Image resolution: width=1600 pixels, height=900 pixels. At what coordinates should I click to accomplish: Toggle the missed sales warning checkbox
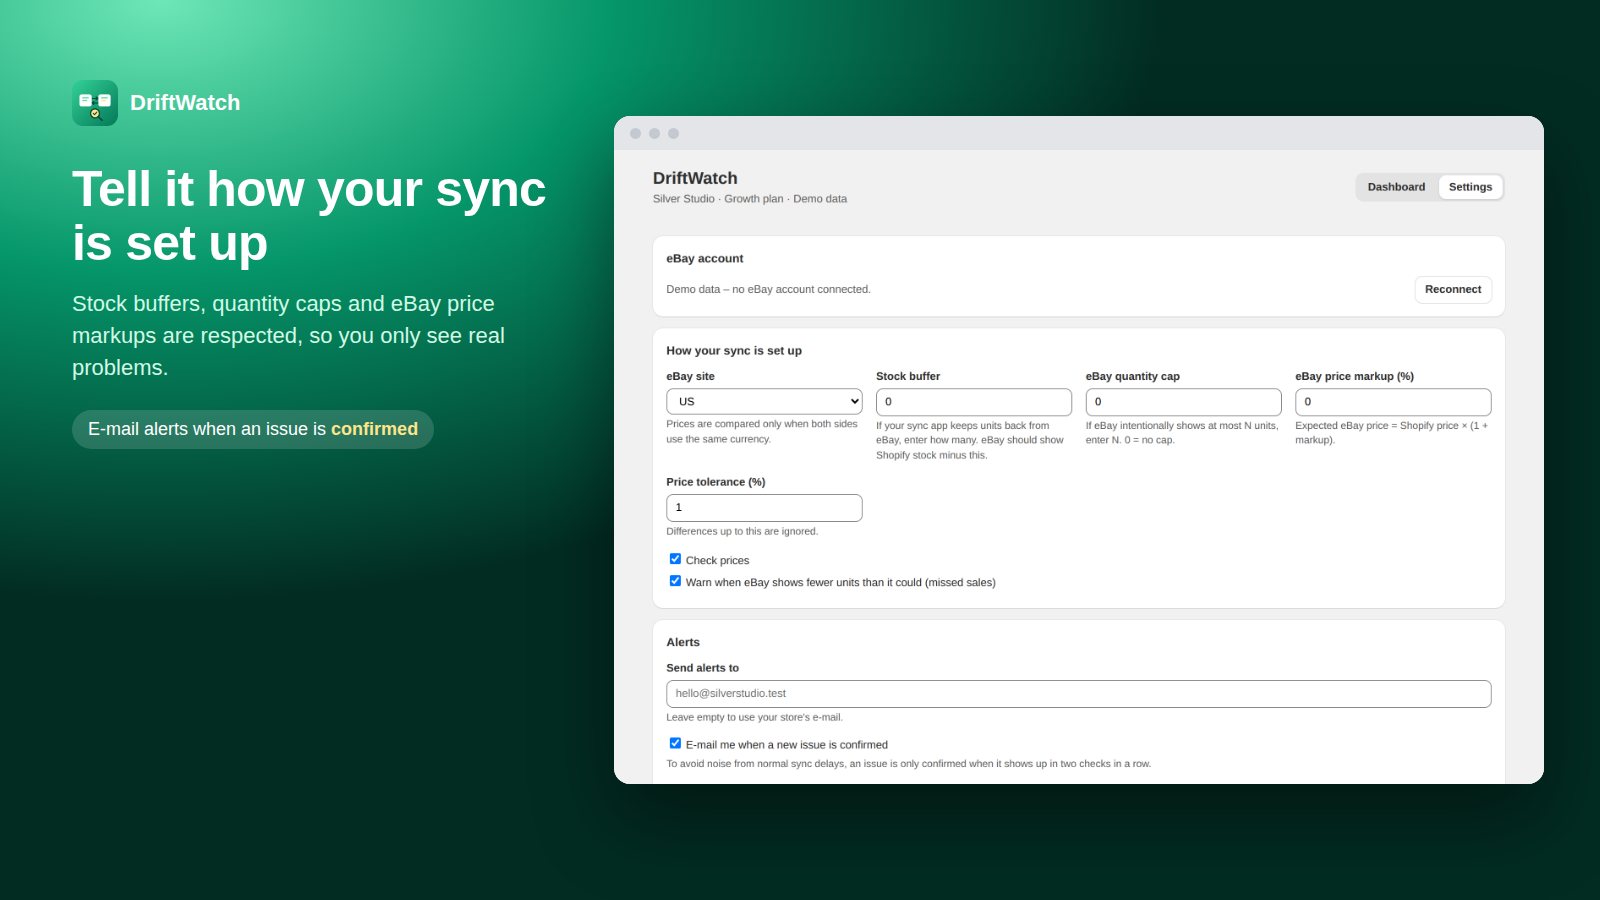pos(675,581)
